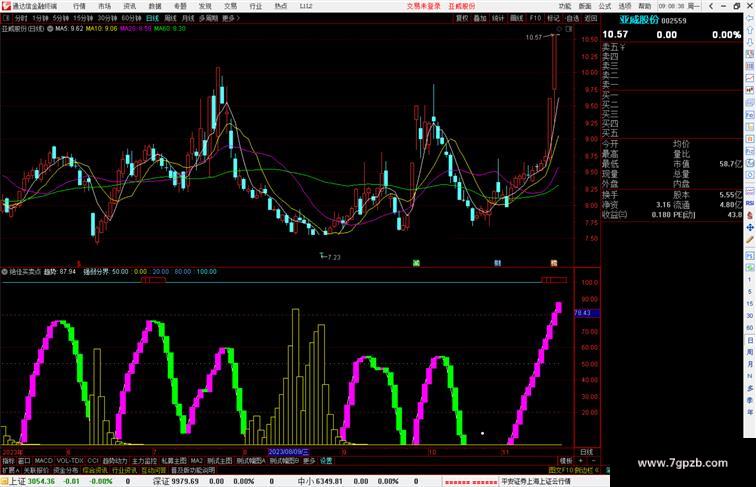The height and width of the screenshot is (487, 756).
Task: Switch to 1分钟 chart period
Action: click(40, 18)
